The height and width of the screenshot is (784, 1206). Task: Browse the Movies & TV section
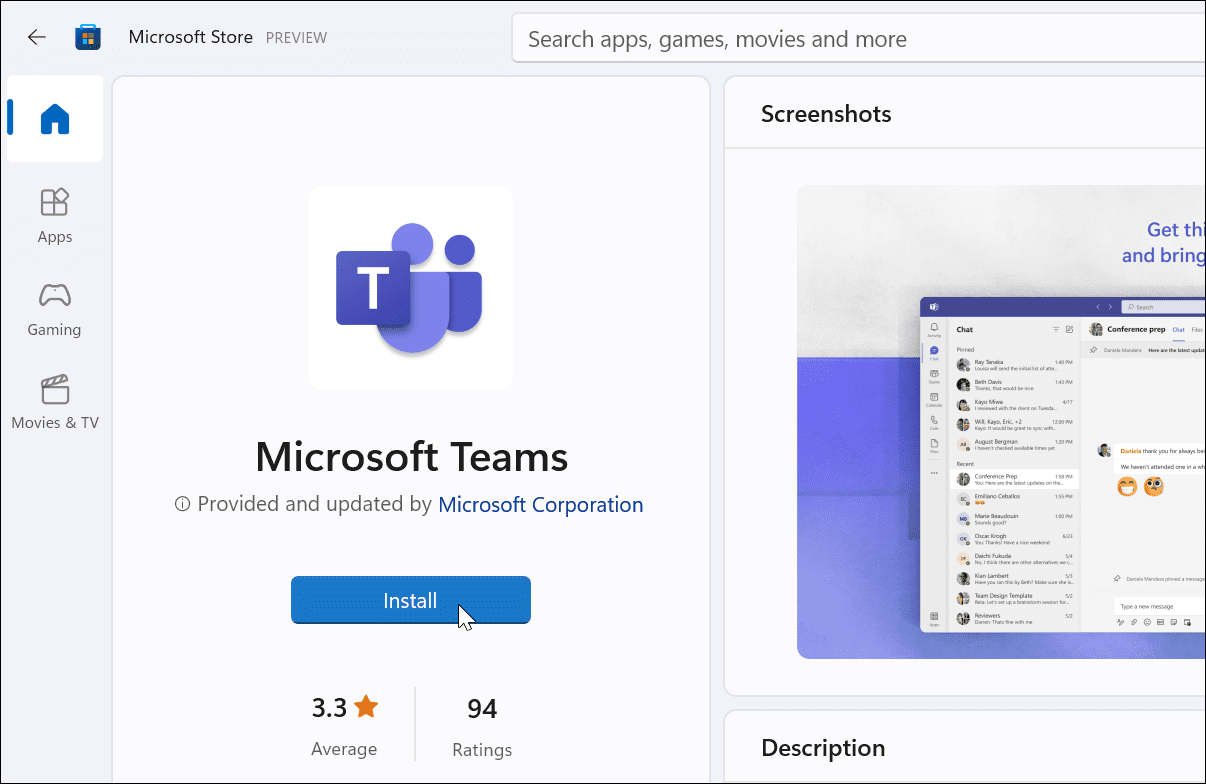click(54, 400)
